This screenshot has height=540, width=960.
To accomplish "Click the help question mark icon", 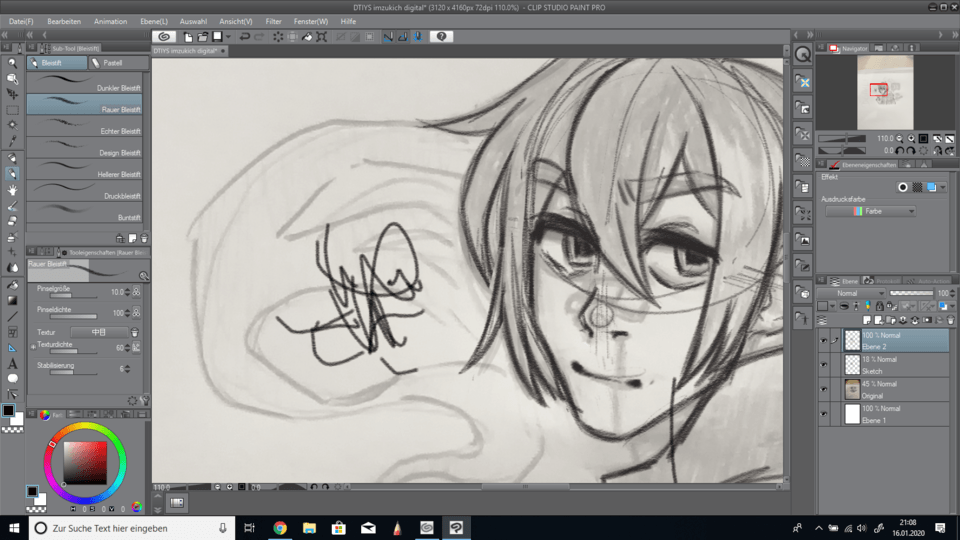I will pos(442,37).
